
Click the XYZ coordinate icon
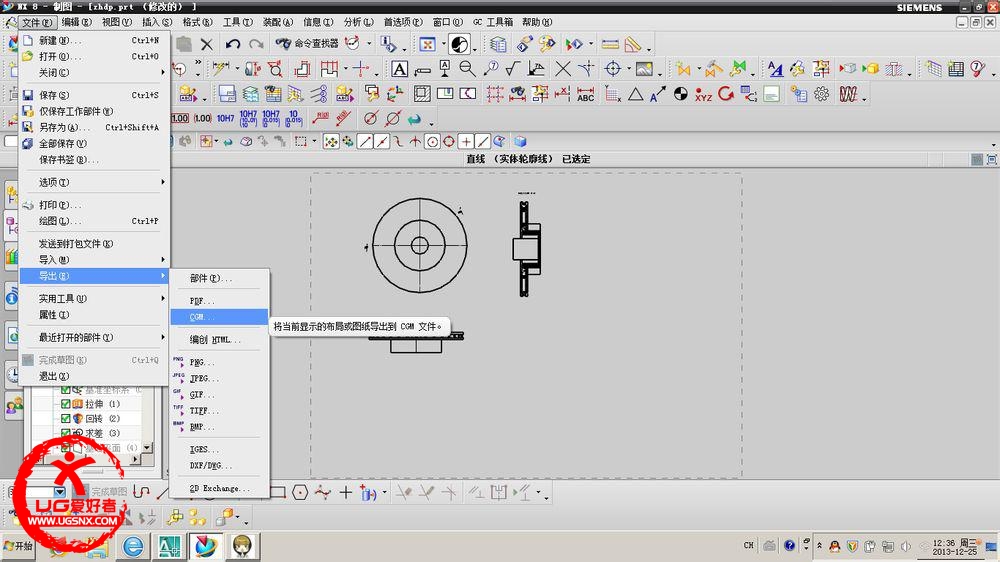coord(703,94)
